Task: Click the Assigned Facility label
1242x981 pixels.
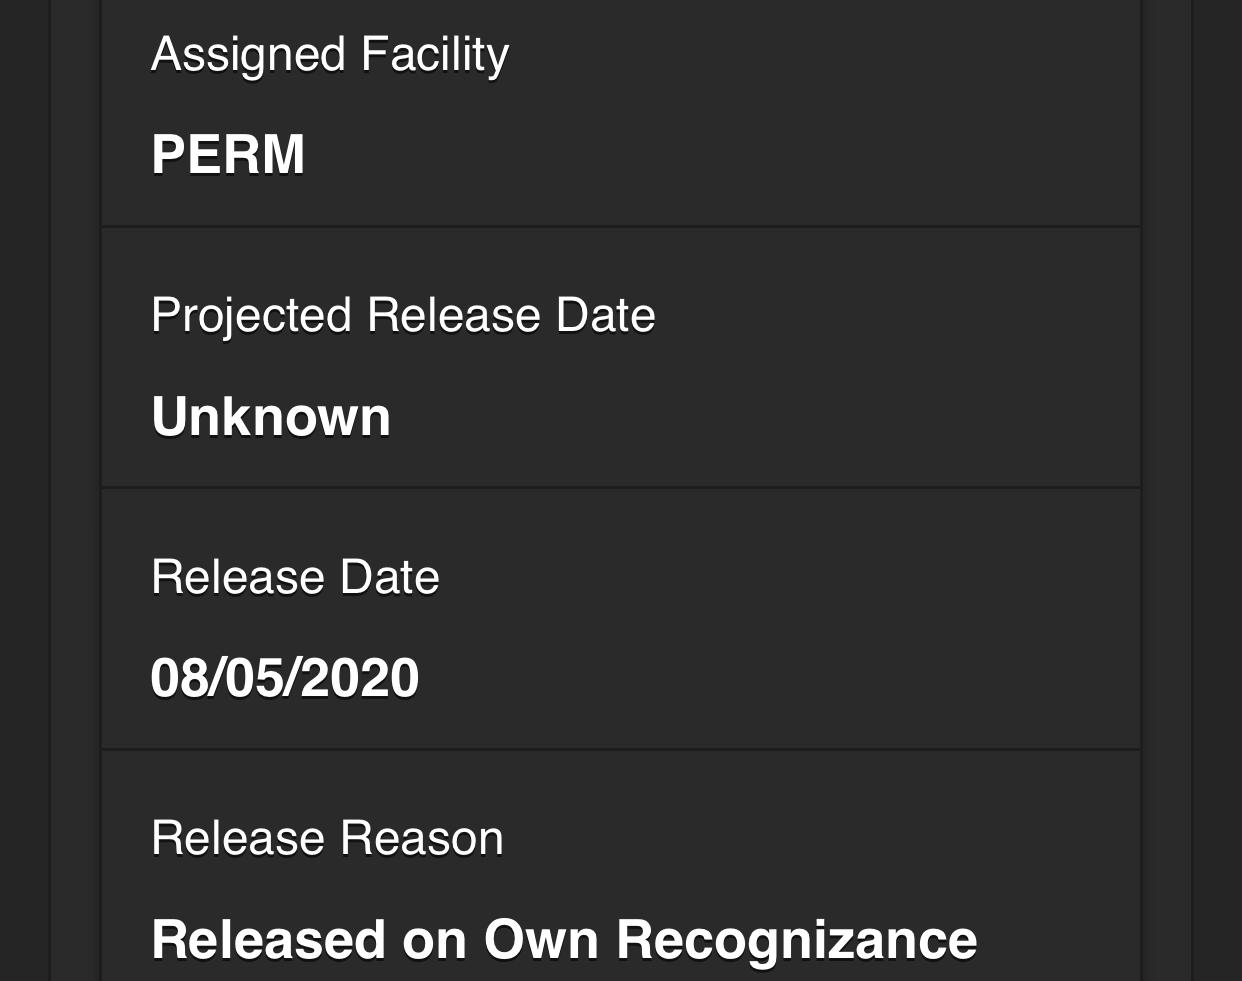Action: 329,55
